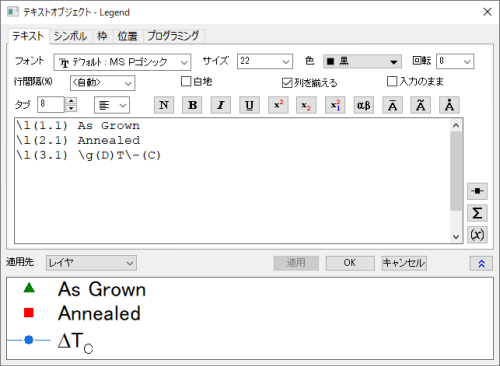
Task: Insert variable info (x) button
Action: coord(477,235)
